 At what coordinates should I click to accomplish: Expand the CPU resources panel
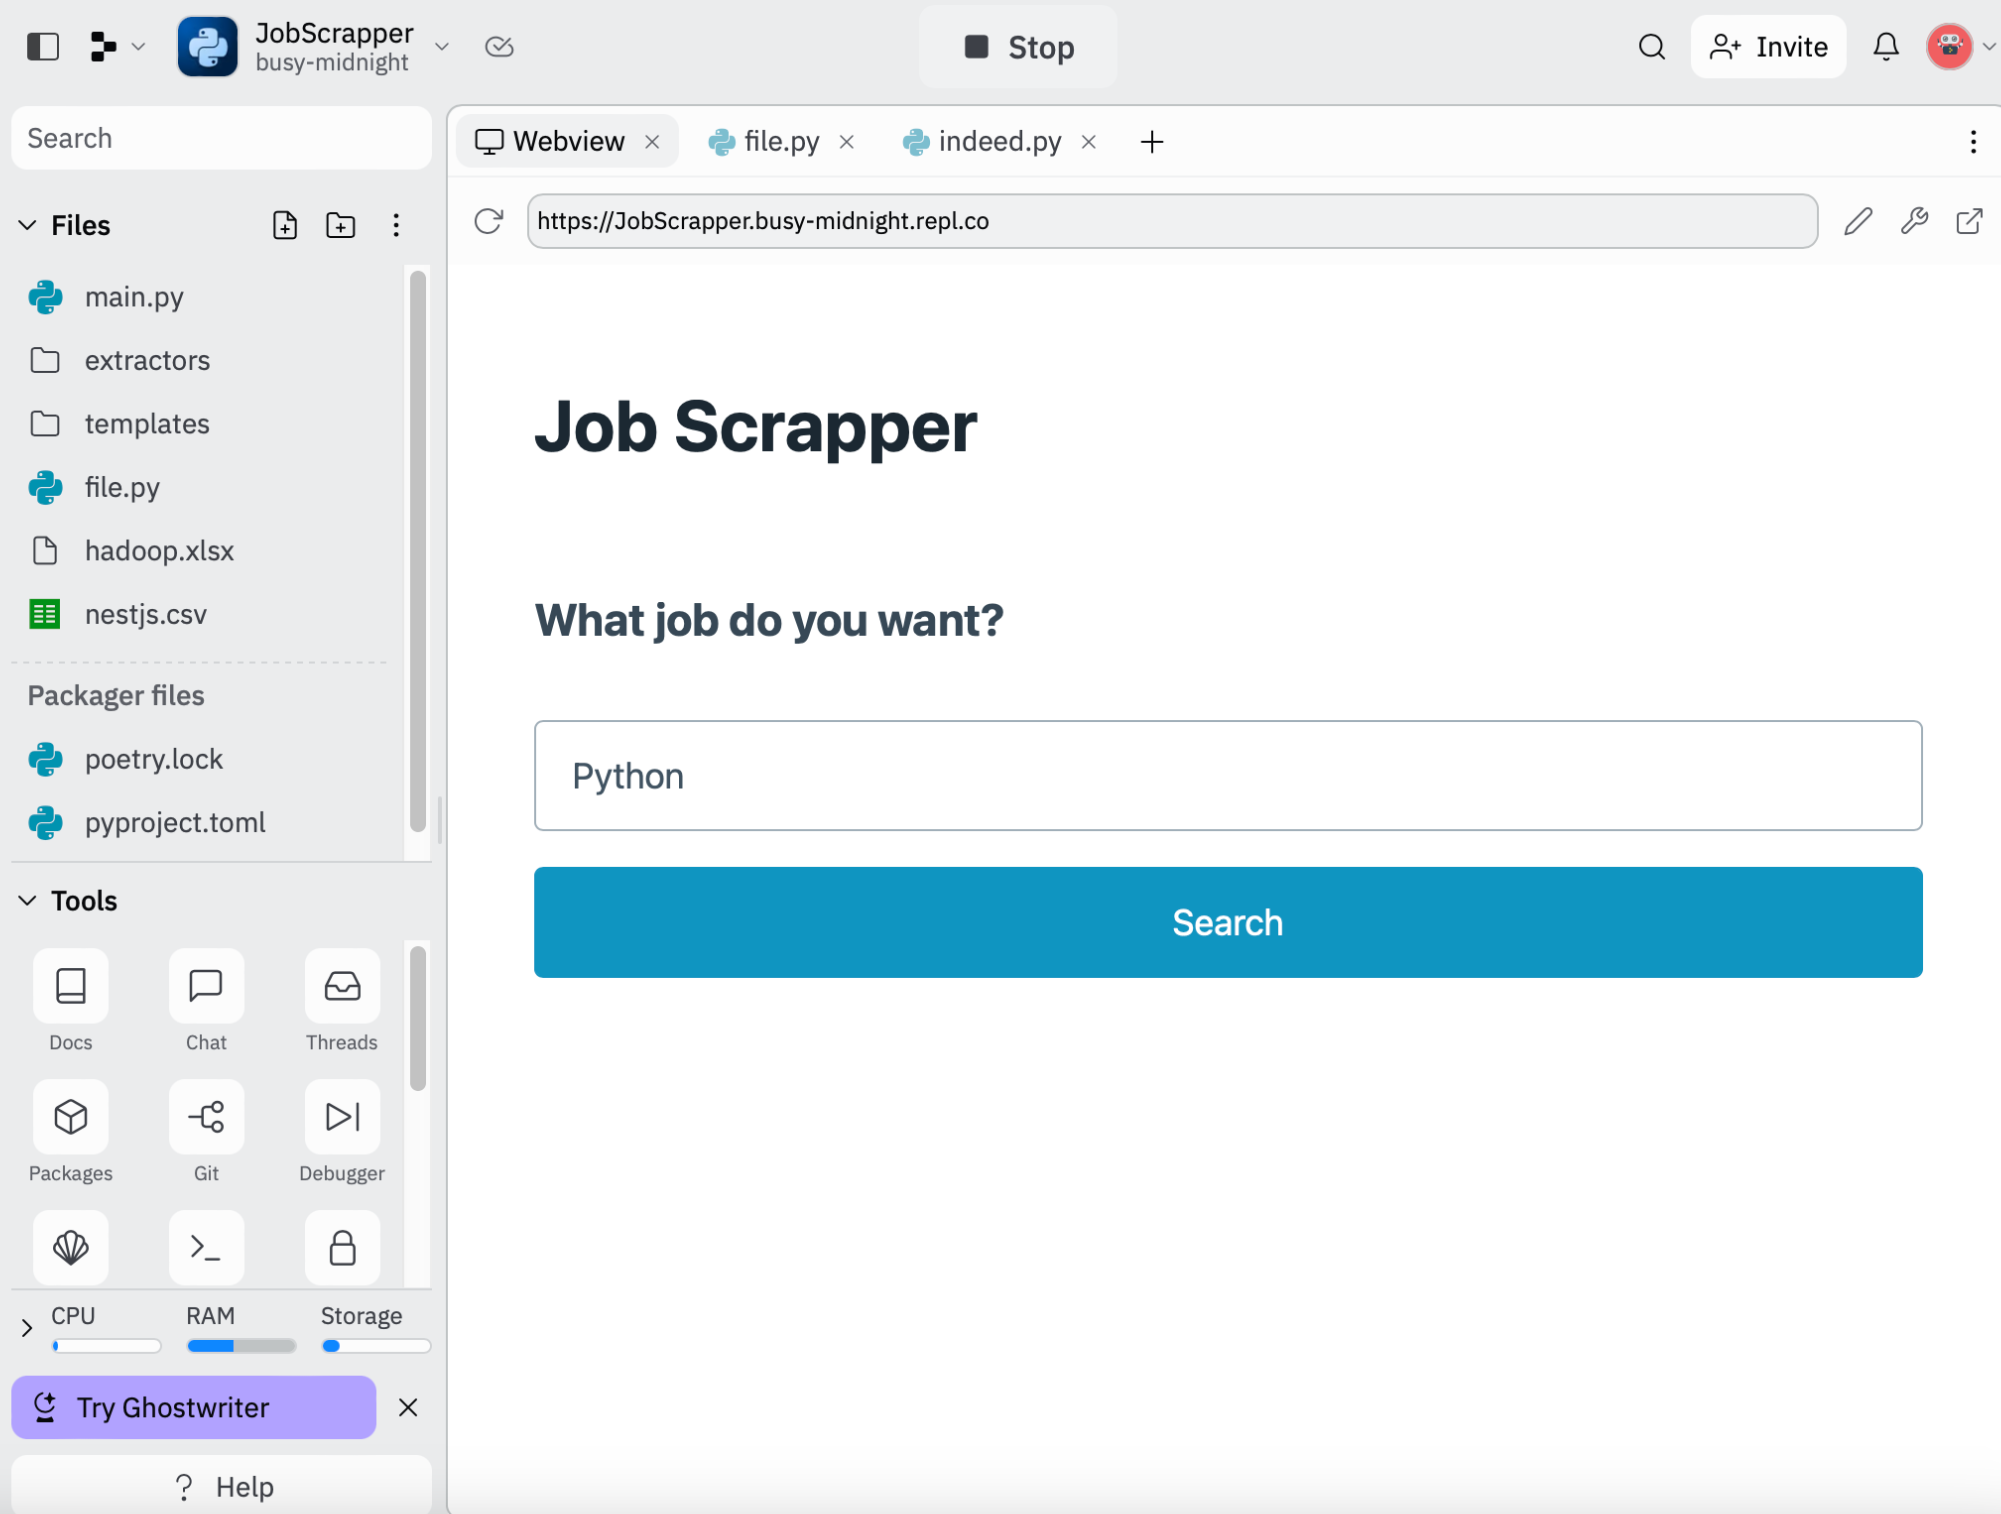(x=27, y=1328)
